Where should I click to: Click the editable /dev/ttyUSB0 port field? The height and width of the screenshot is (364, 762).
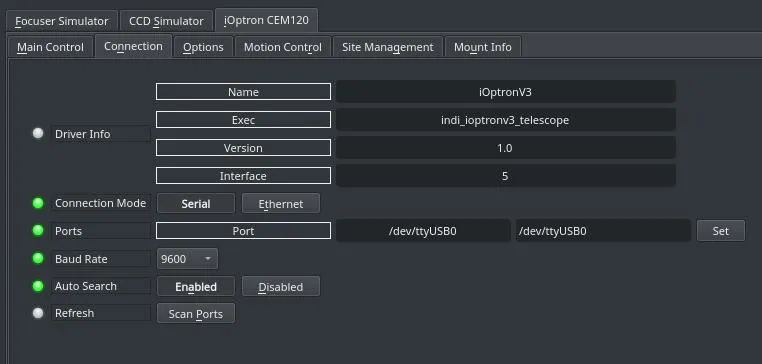pos(603,231)
